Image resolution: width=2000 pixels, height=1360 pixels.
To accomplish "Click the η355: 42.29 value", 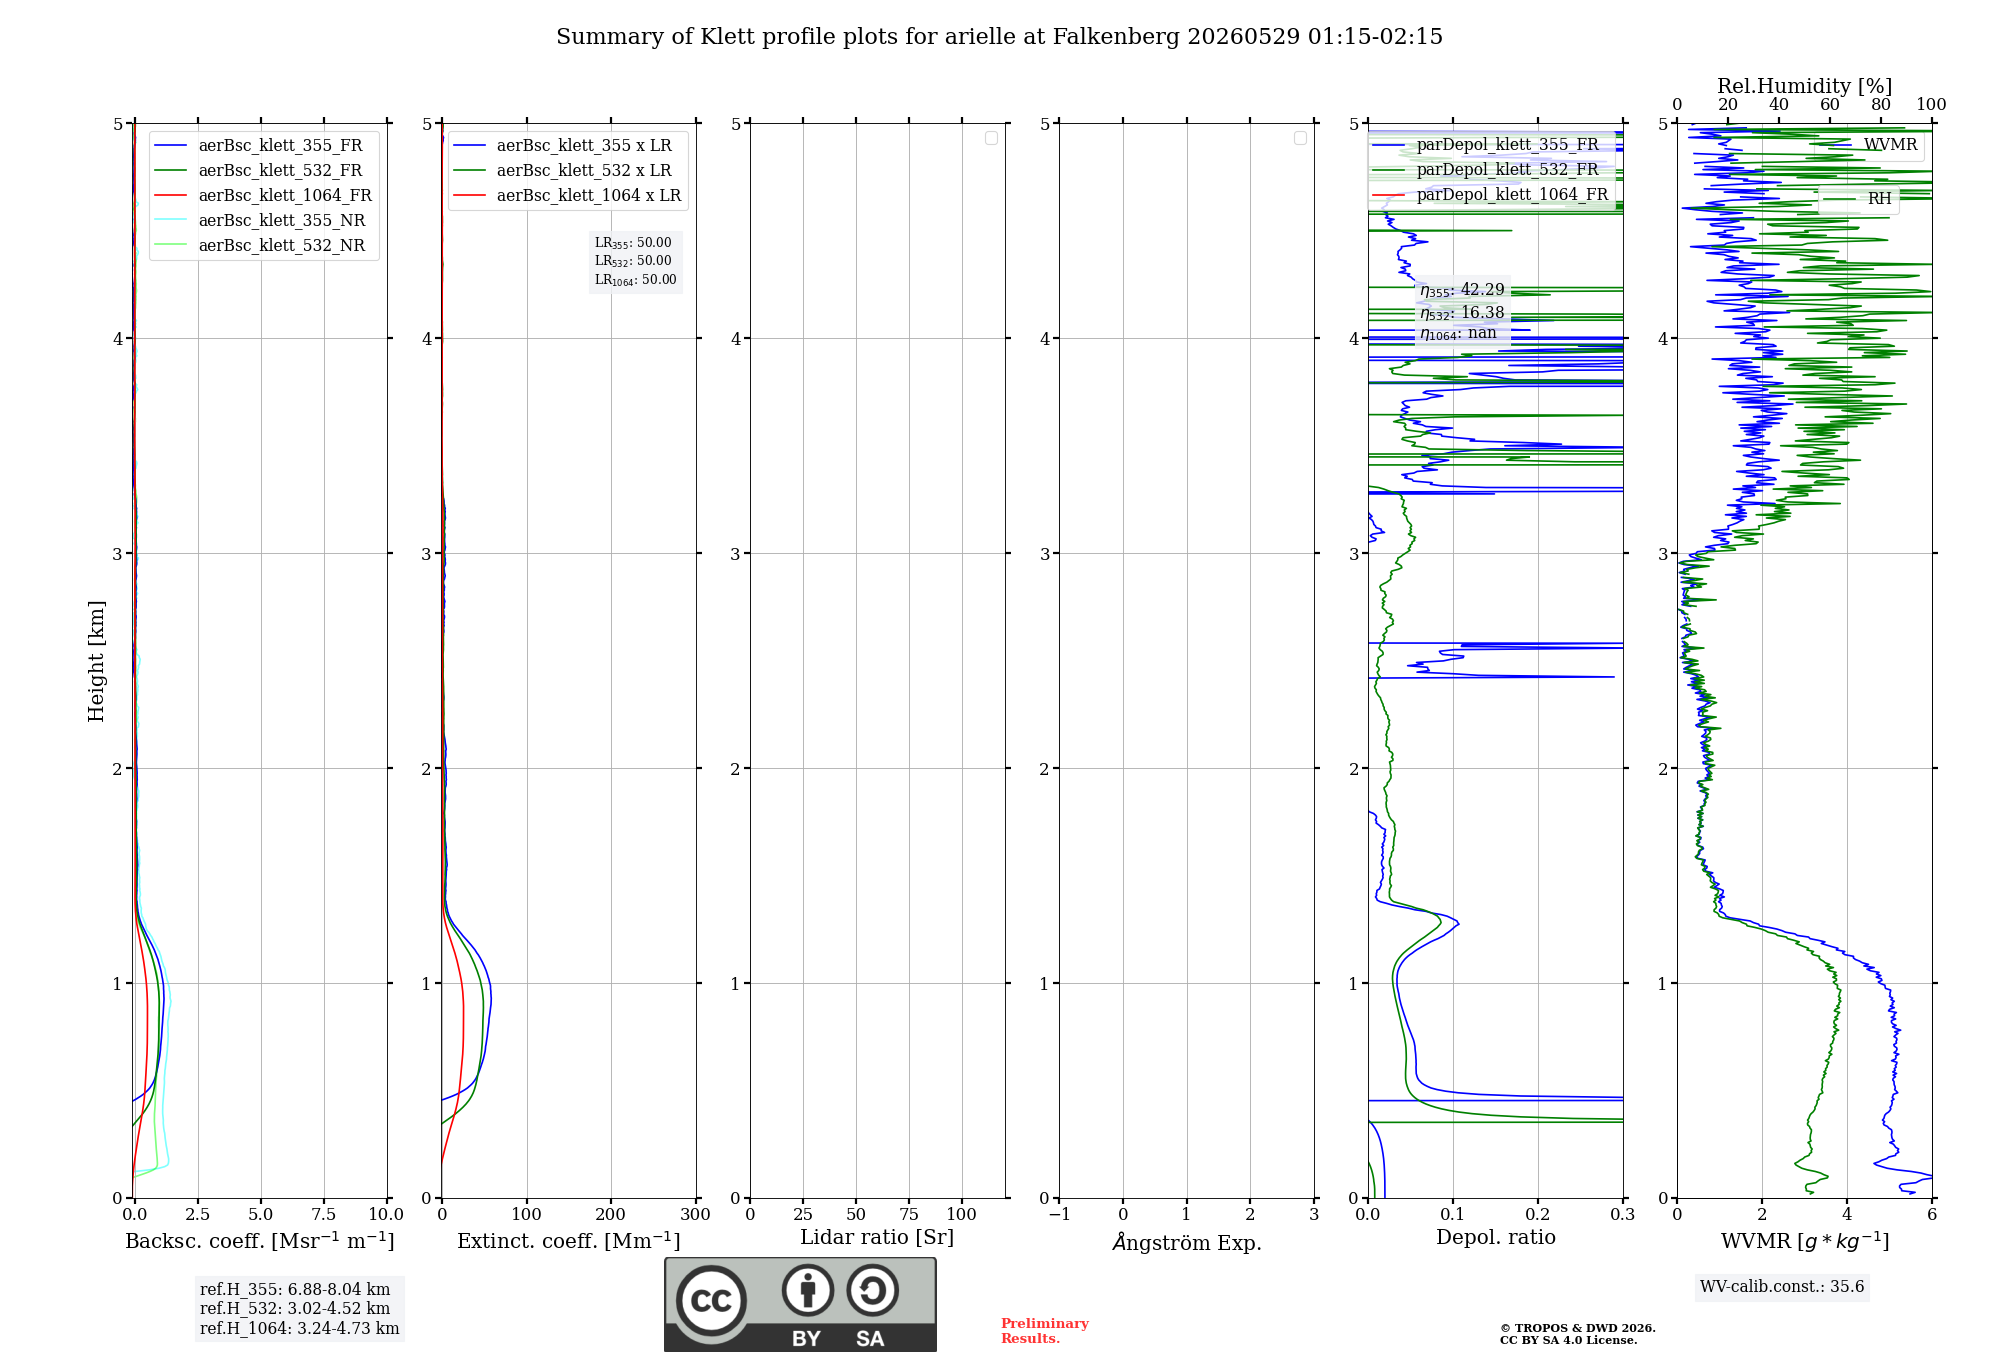I will click(x=1462, y=290).
